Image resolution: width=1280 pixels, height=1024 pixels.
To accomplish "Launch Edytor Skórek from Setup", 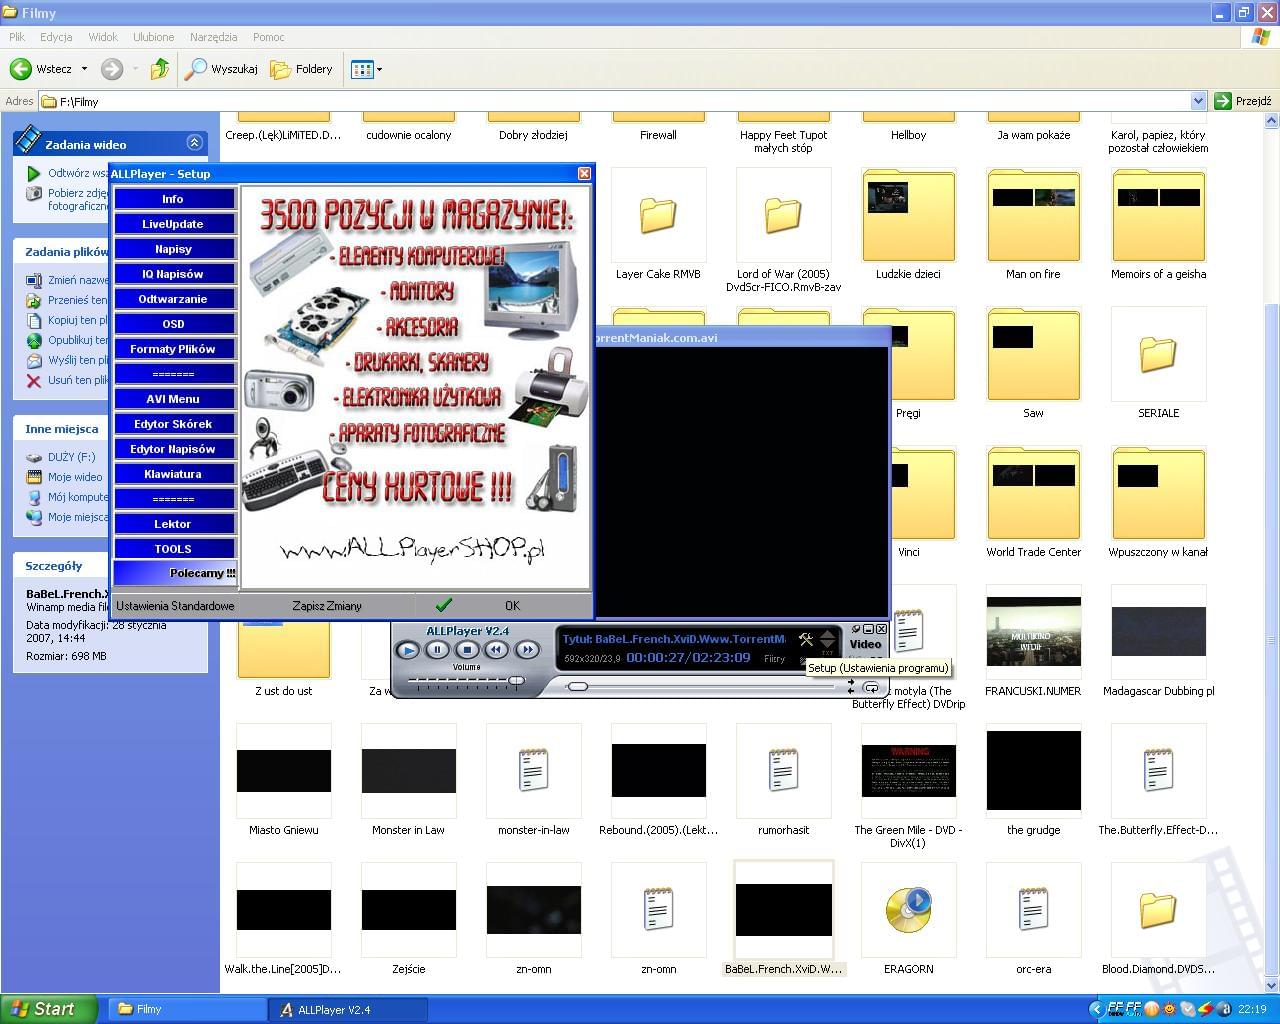I will [173, 424].
